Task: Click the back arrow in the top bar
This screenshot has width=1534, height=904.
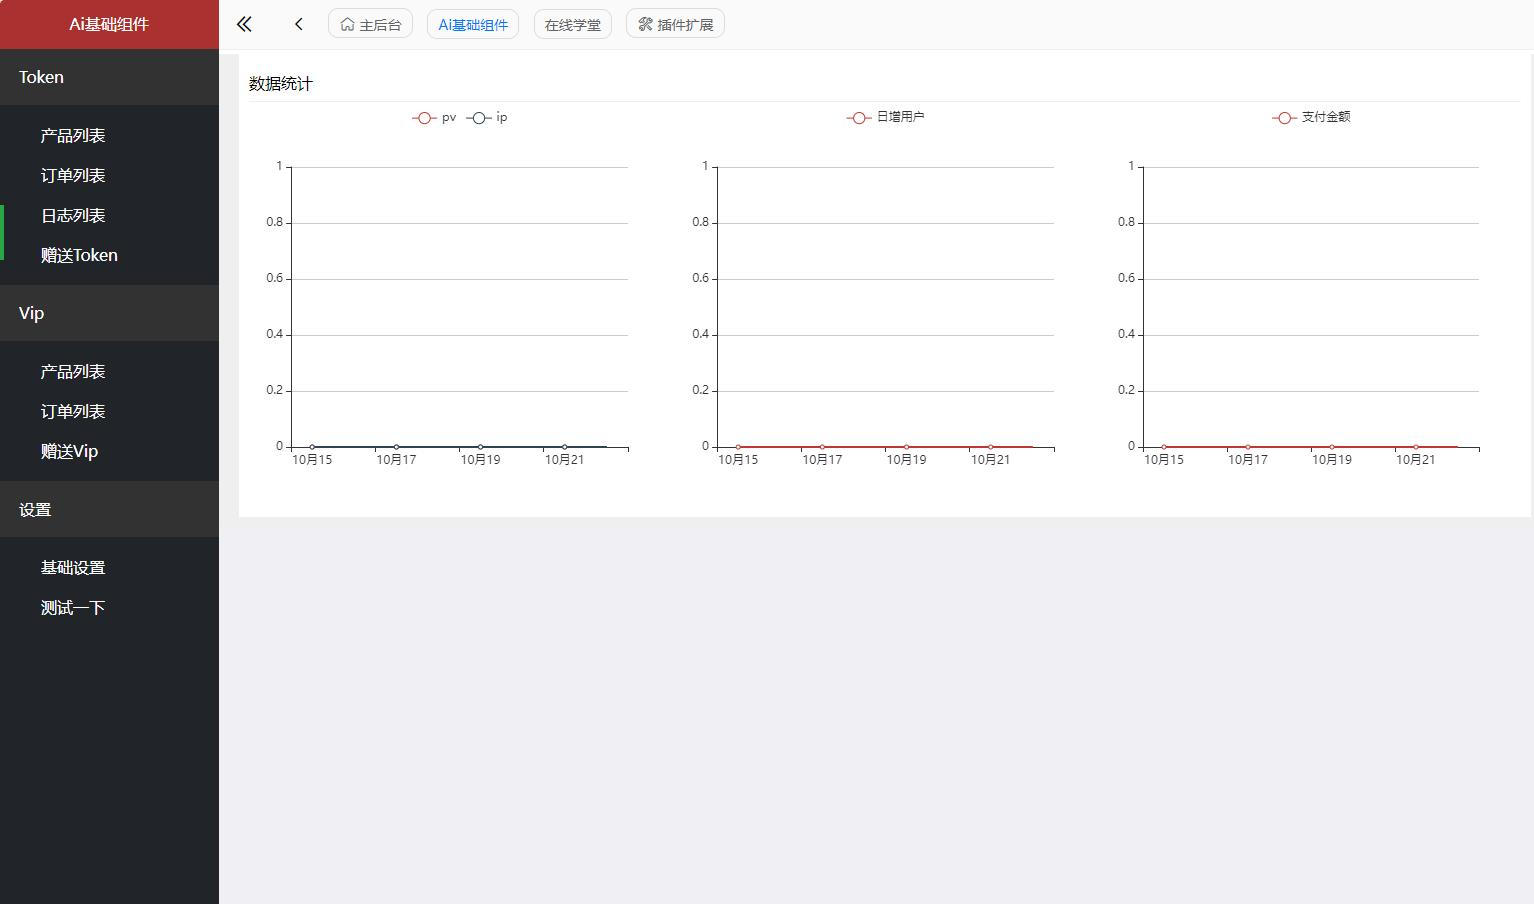Action: [298, 23]
